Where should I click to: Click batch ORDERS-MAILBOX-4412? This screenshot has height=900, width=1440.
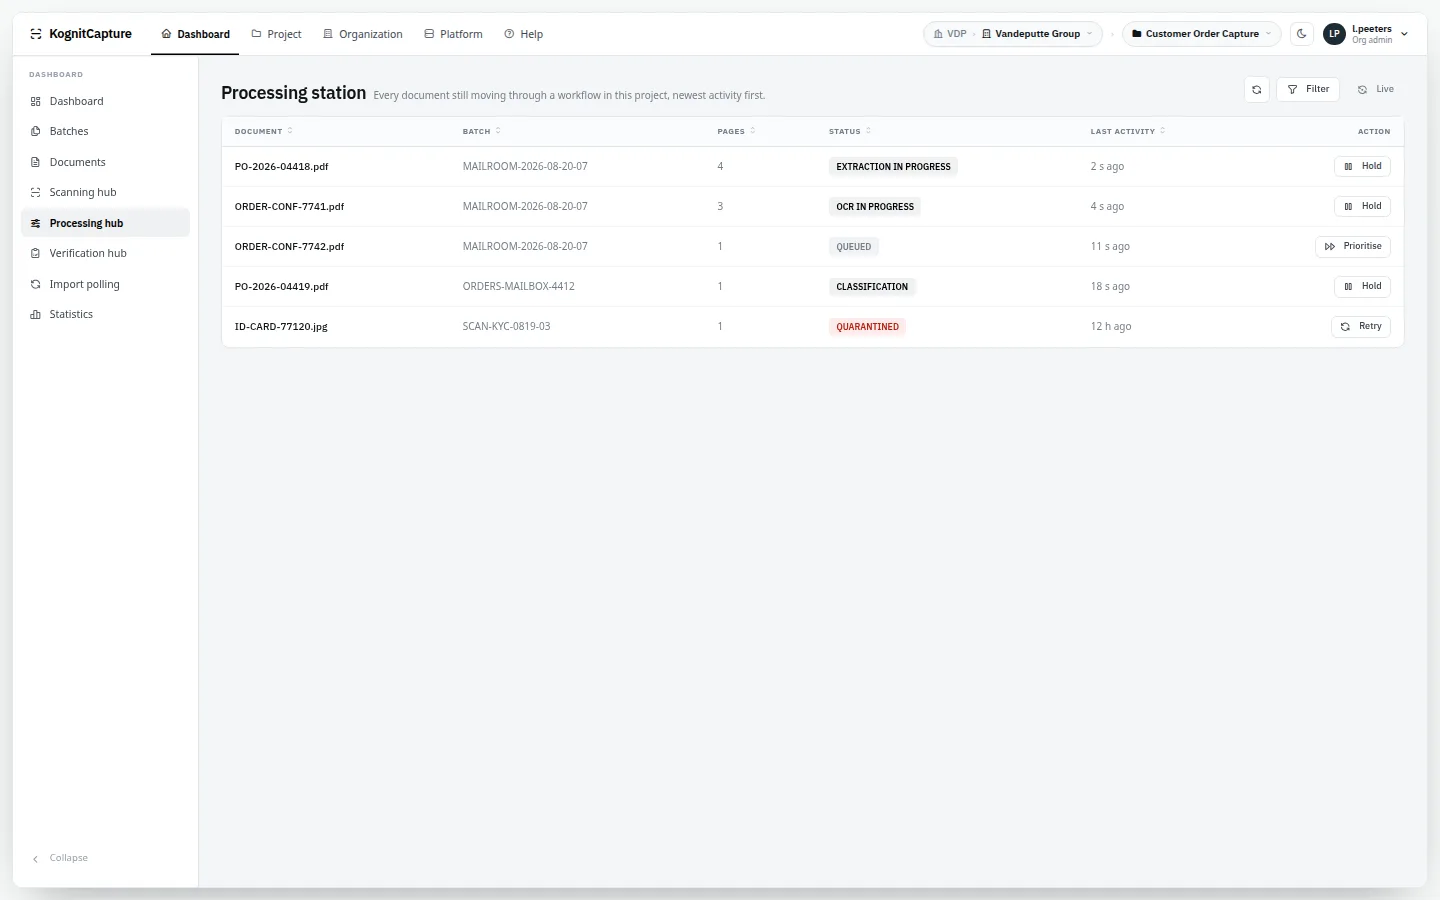519,287
